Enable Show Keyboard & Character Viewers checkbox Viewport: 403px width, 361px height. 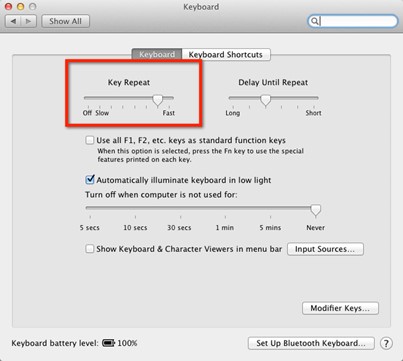[x=89, y=249]
